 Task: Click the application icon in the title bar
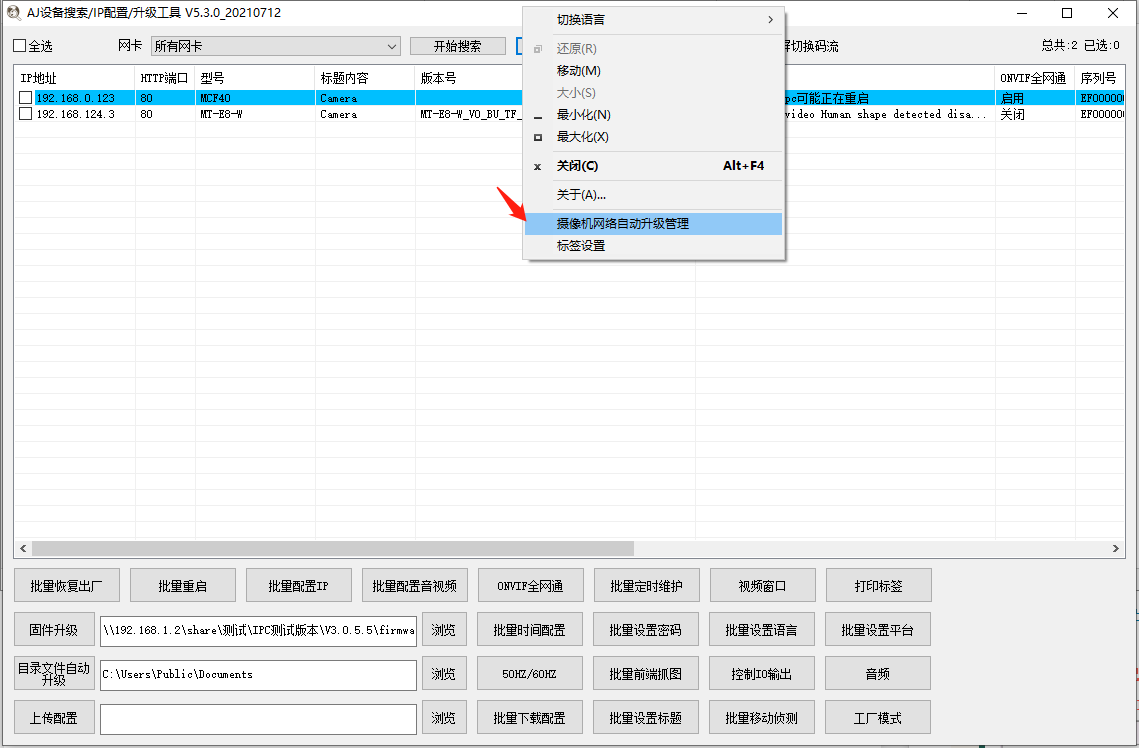point(12,12)
